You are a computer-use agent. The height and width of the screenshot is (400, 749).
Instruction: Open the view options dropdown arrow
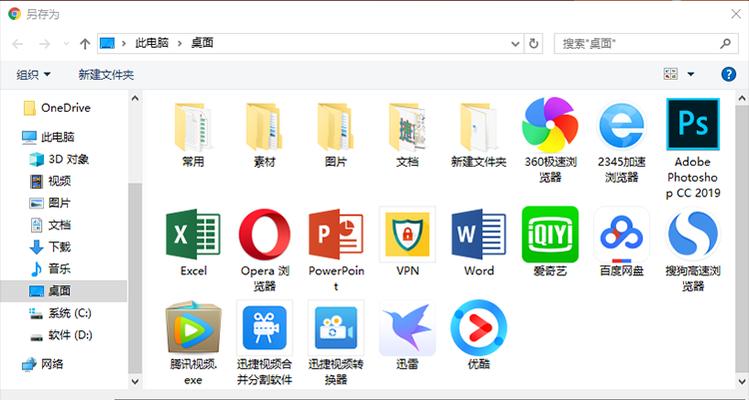coord(691,74)
